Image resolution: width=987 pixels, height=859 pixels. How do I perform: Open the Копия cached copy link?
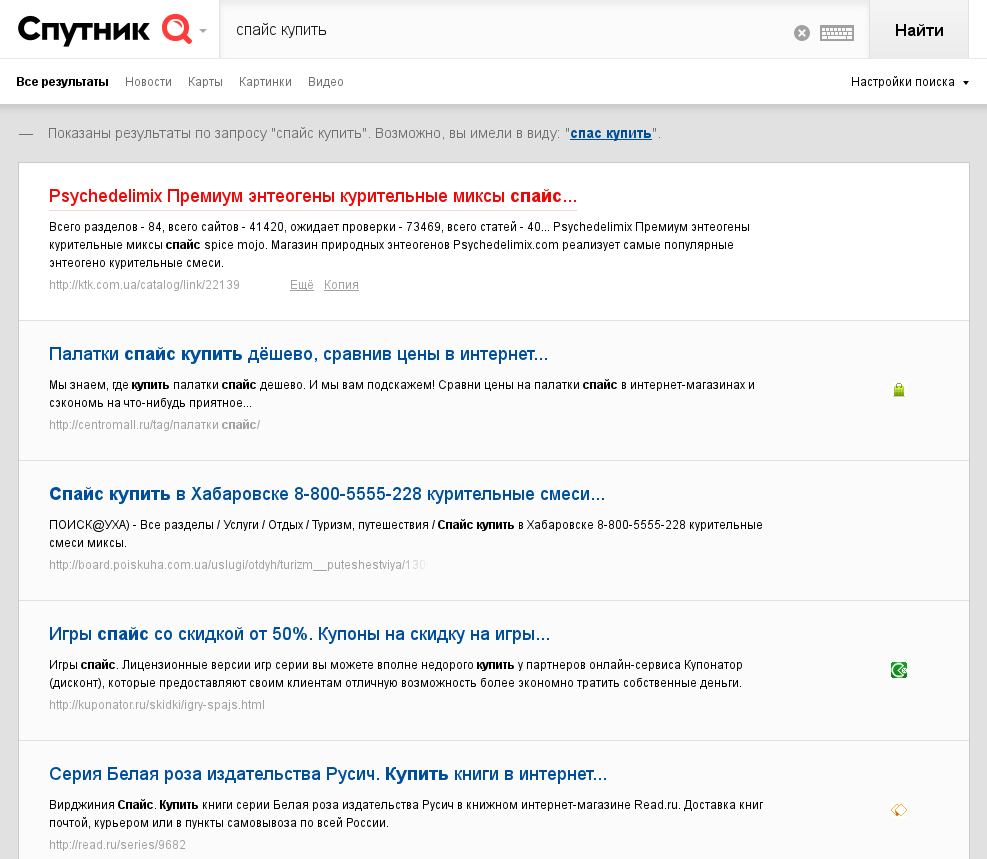[341, 284]
